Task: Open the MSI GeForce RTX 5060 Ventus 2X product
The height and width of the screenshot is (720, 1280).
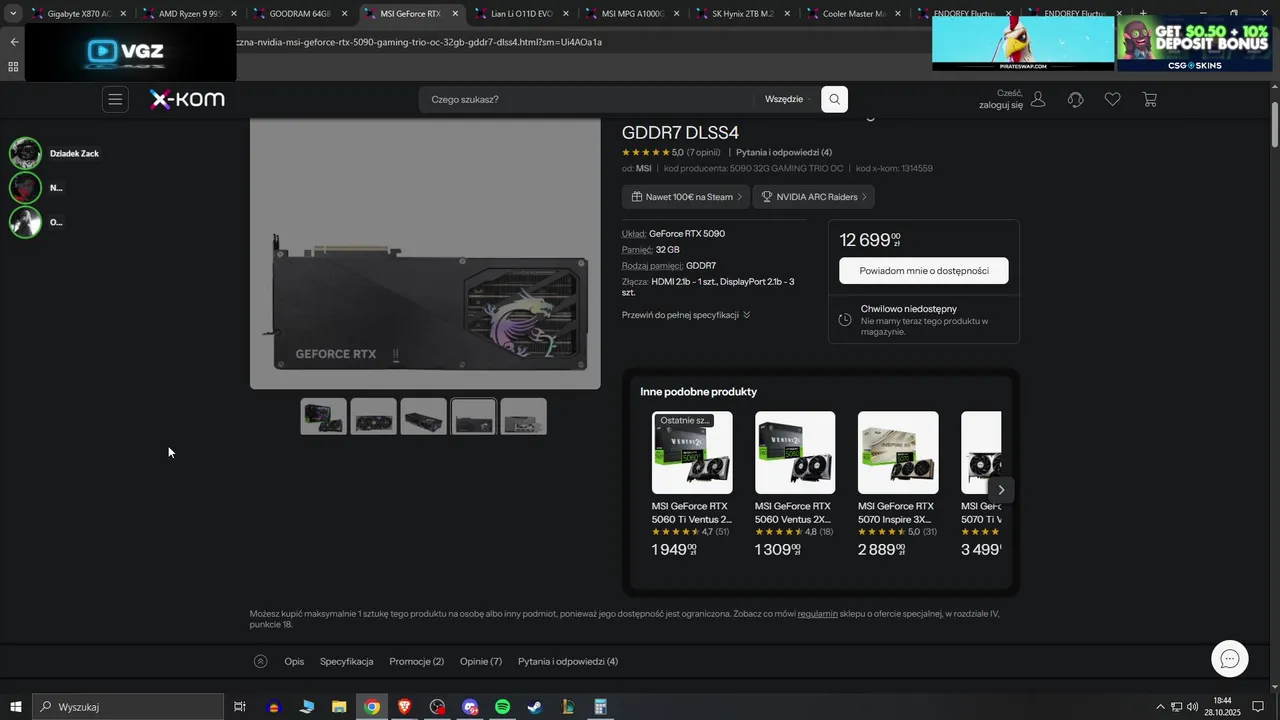Action: tap(795, 485)
